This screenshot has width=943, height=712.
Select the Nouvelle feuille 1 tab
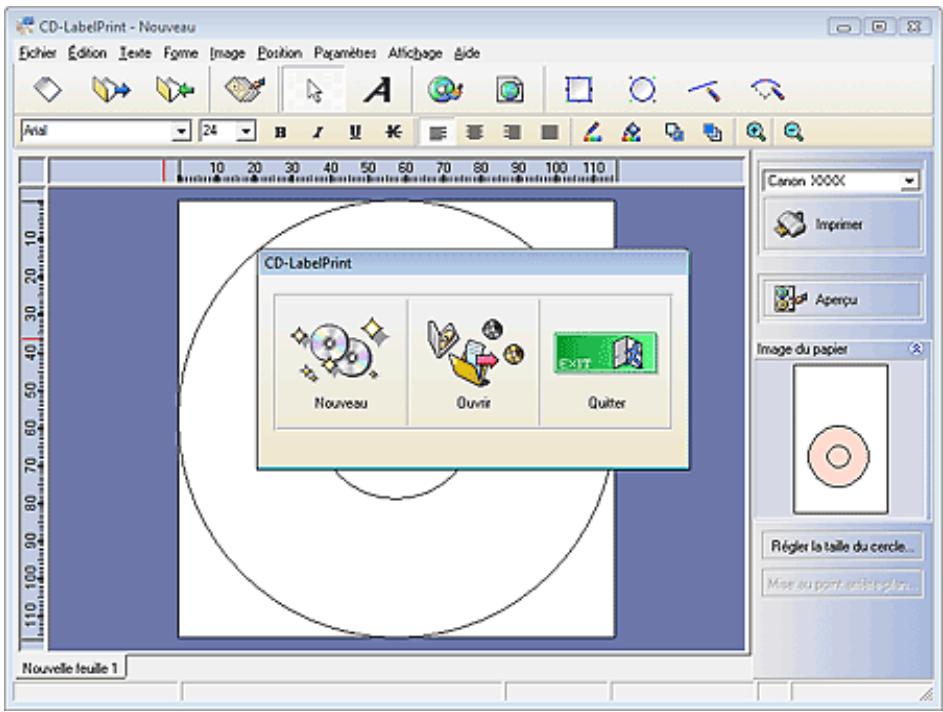(x=70, y=668)
